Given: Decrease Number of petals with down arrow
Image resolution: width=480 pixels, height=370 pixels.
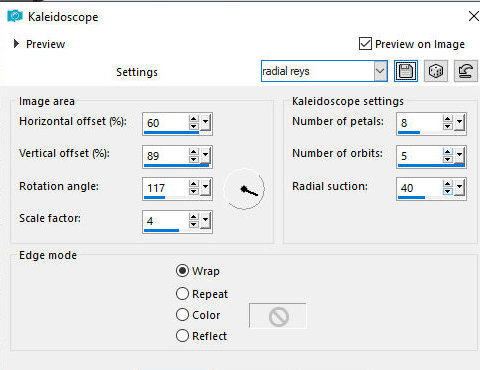Looking at the screenshot, I should pos(448,127).
